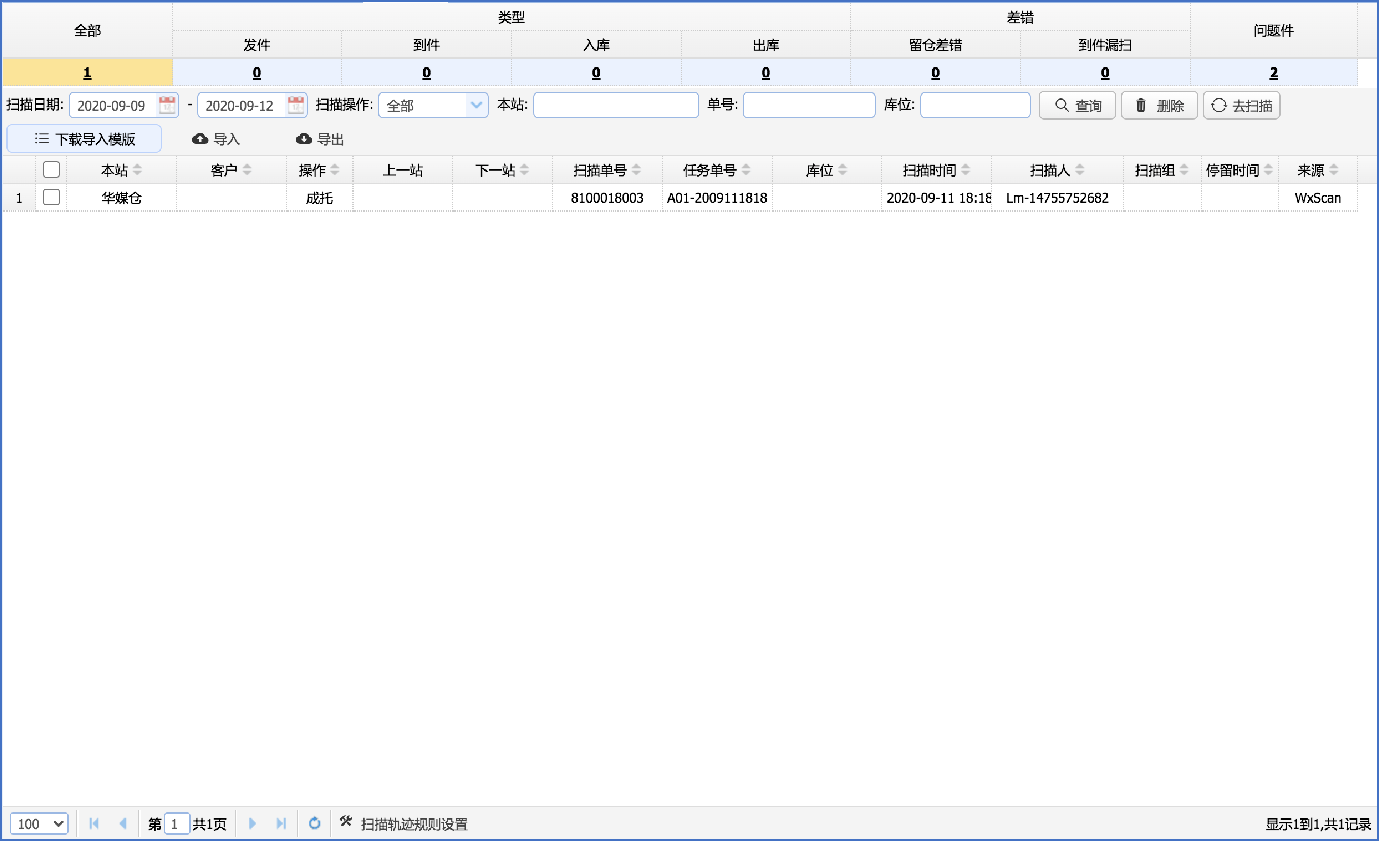Click the cloud download icon beside 导出
1379x841 pixels.
click(304, 139)
